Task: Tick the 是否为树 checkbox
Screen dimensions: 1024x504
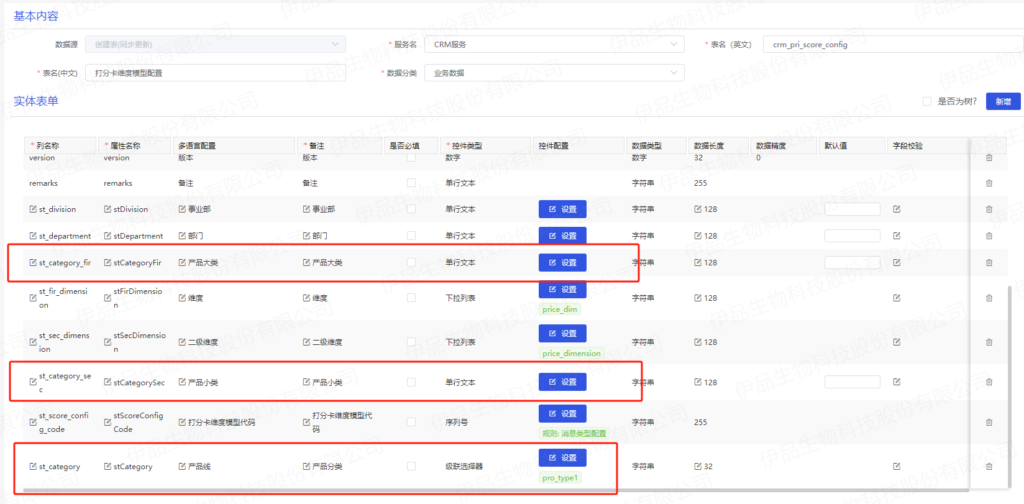Action: (927, 101)
